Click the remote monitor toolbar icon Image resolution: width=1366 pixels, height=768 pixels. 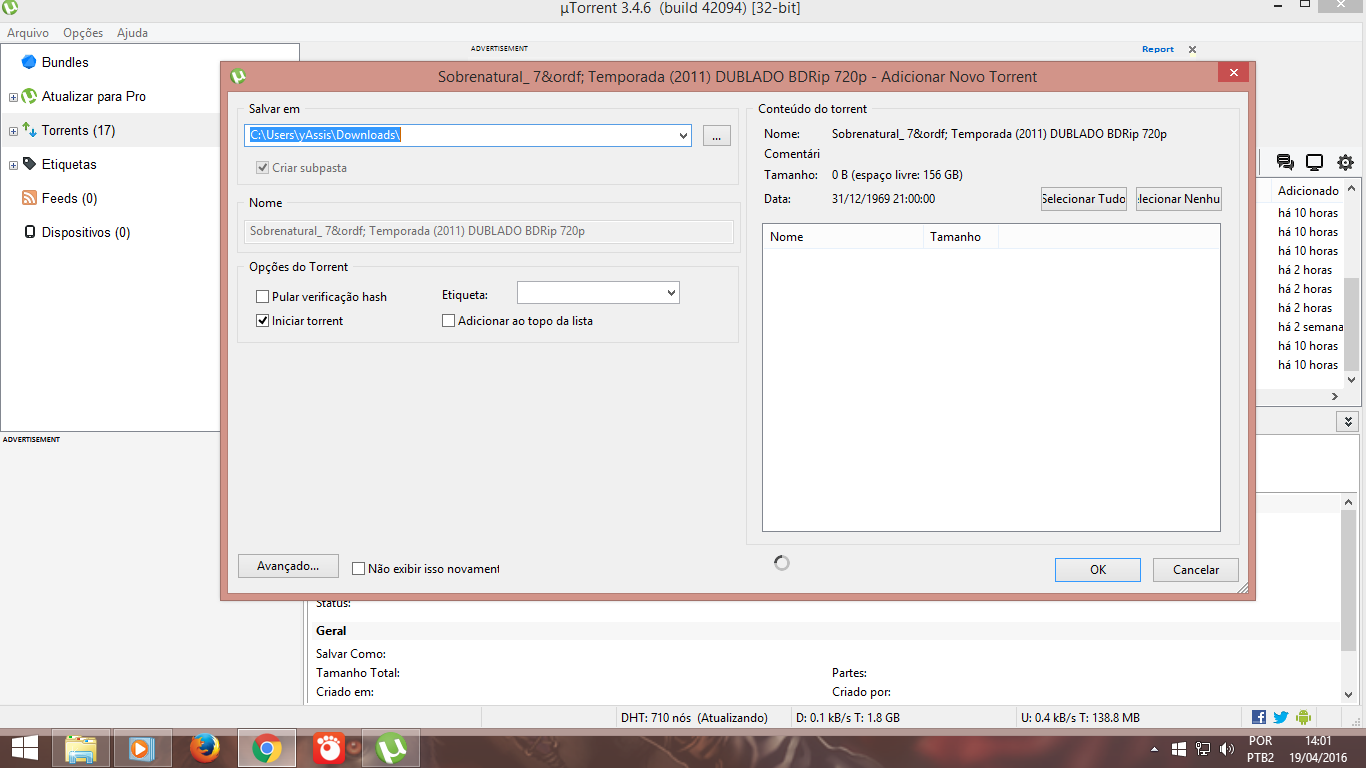tap(1315, 162)
